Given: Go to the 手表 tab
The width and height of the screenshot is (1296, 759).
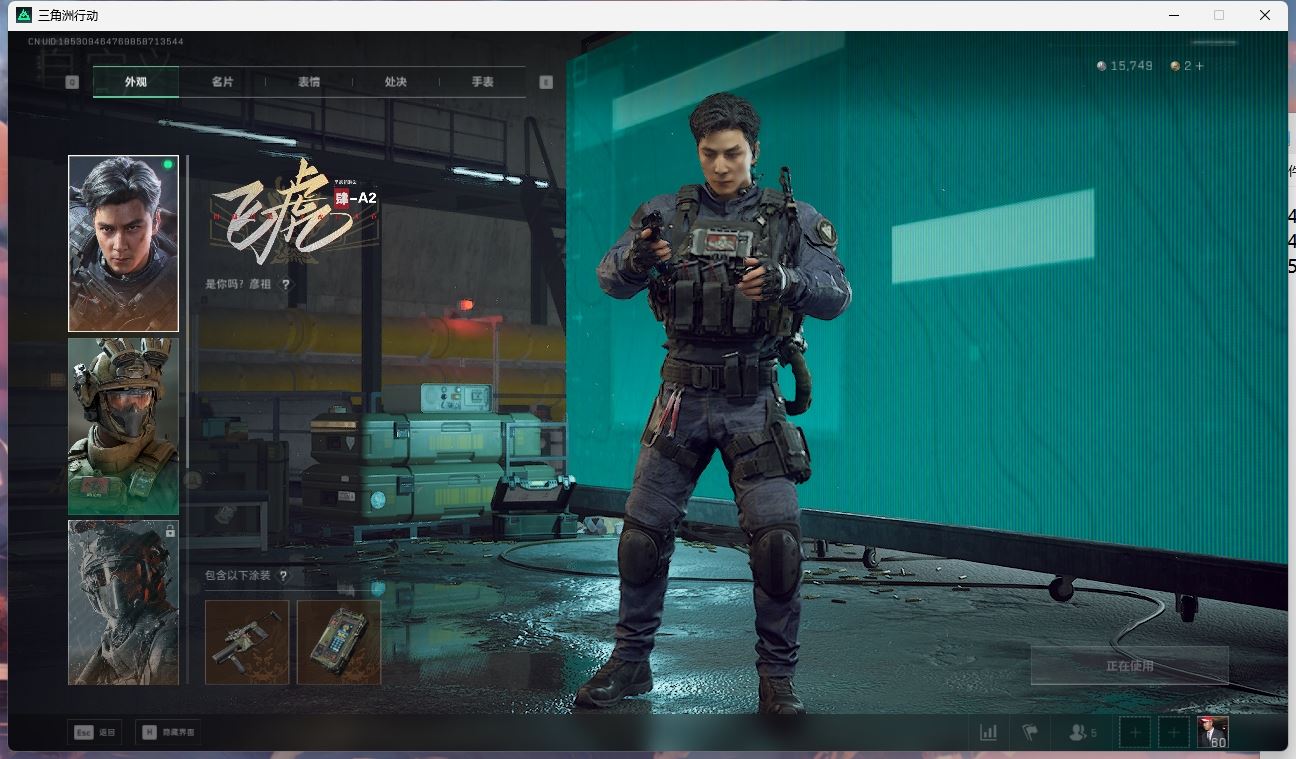Looking at the screenshot, I should (x=483, y=82).
